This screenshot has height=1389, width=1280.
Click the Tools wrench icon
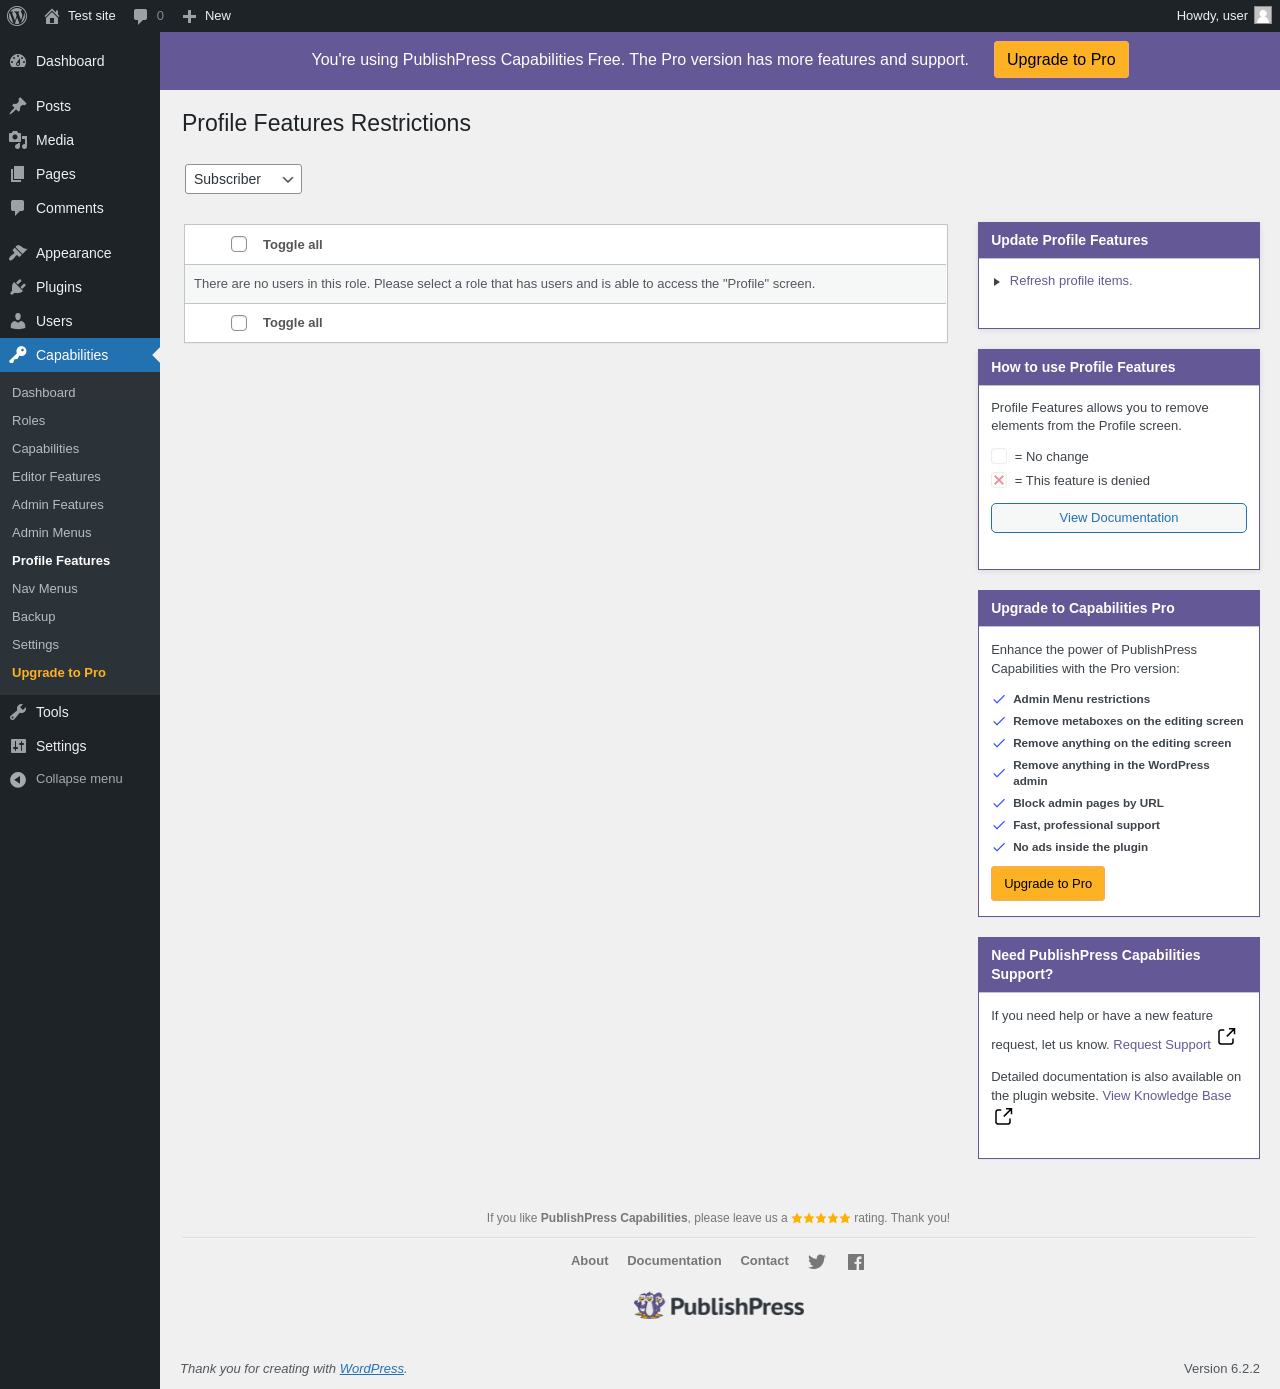pyautogui.click(x=18, y=712)
